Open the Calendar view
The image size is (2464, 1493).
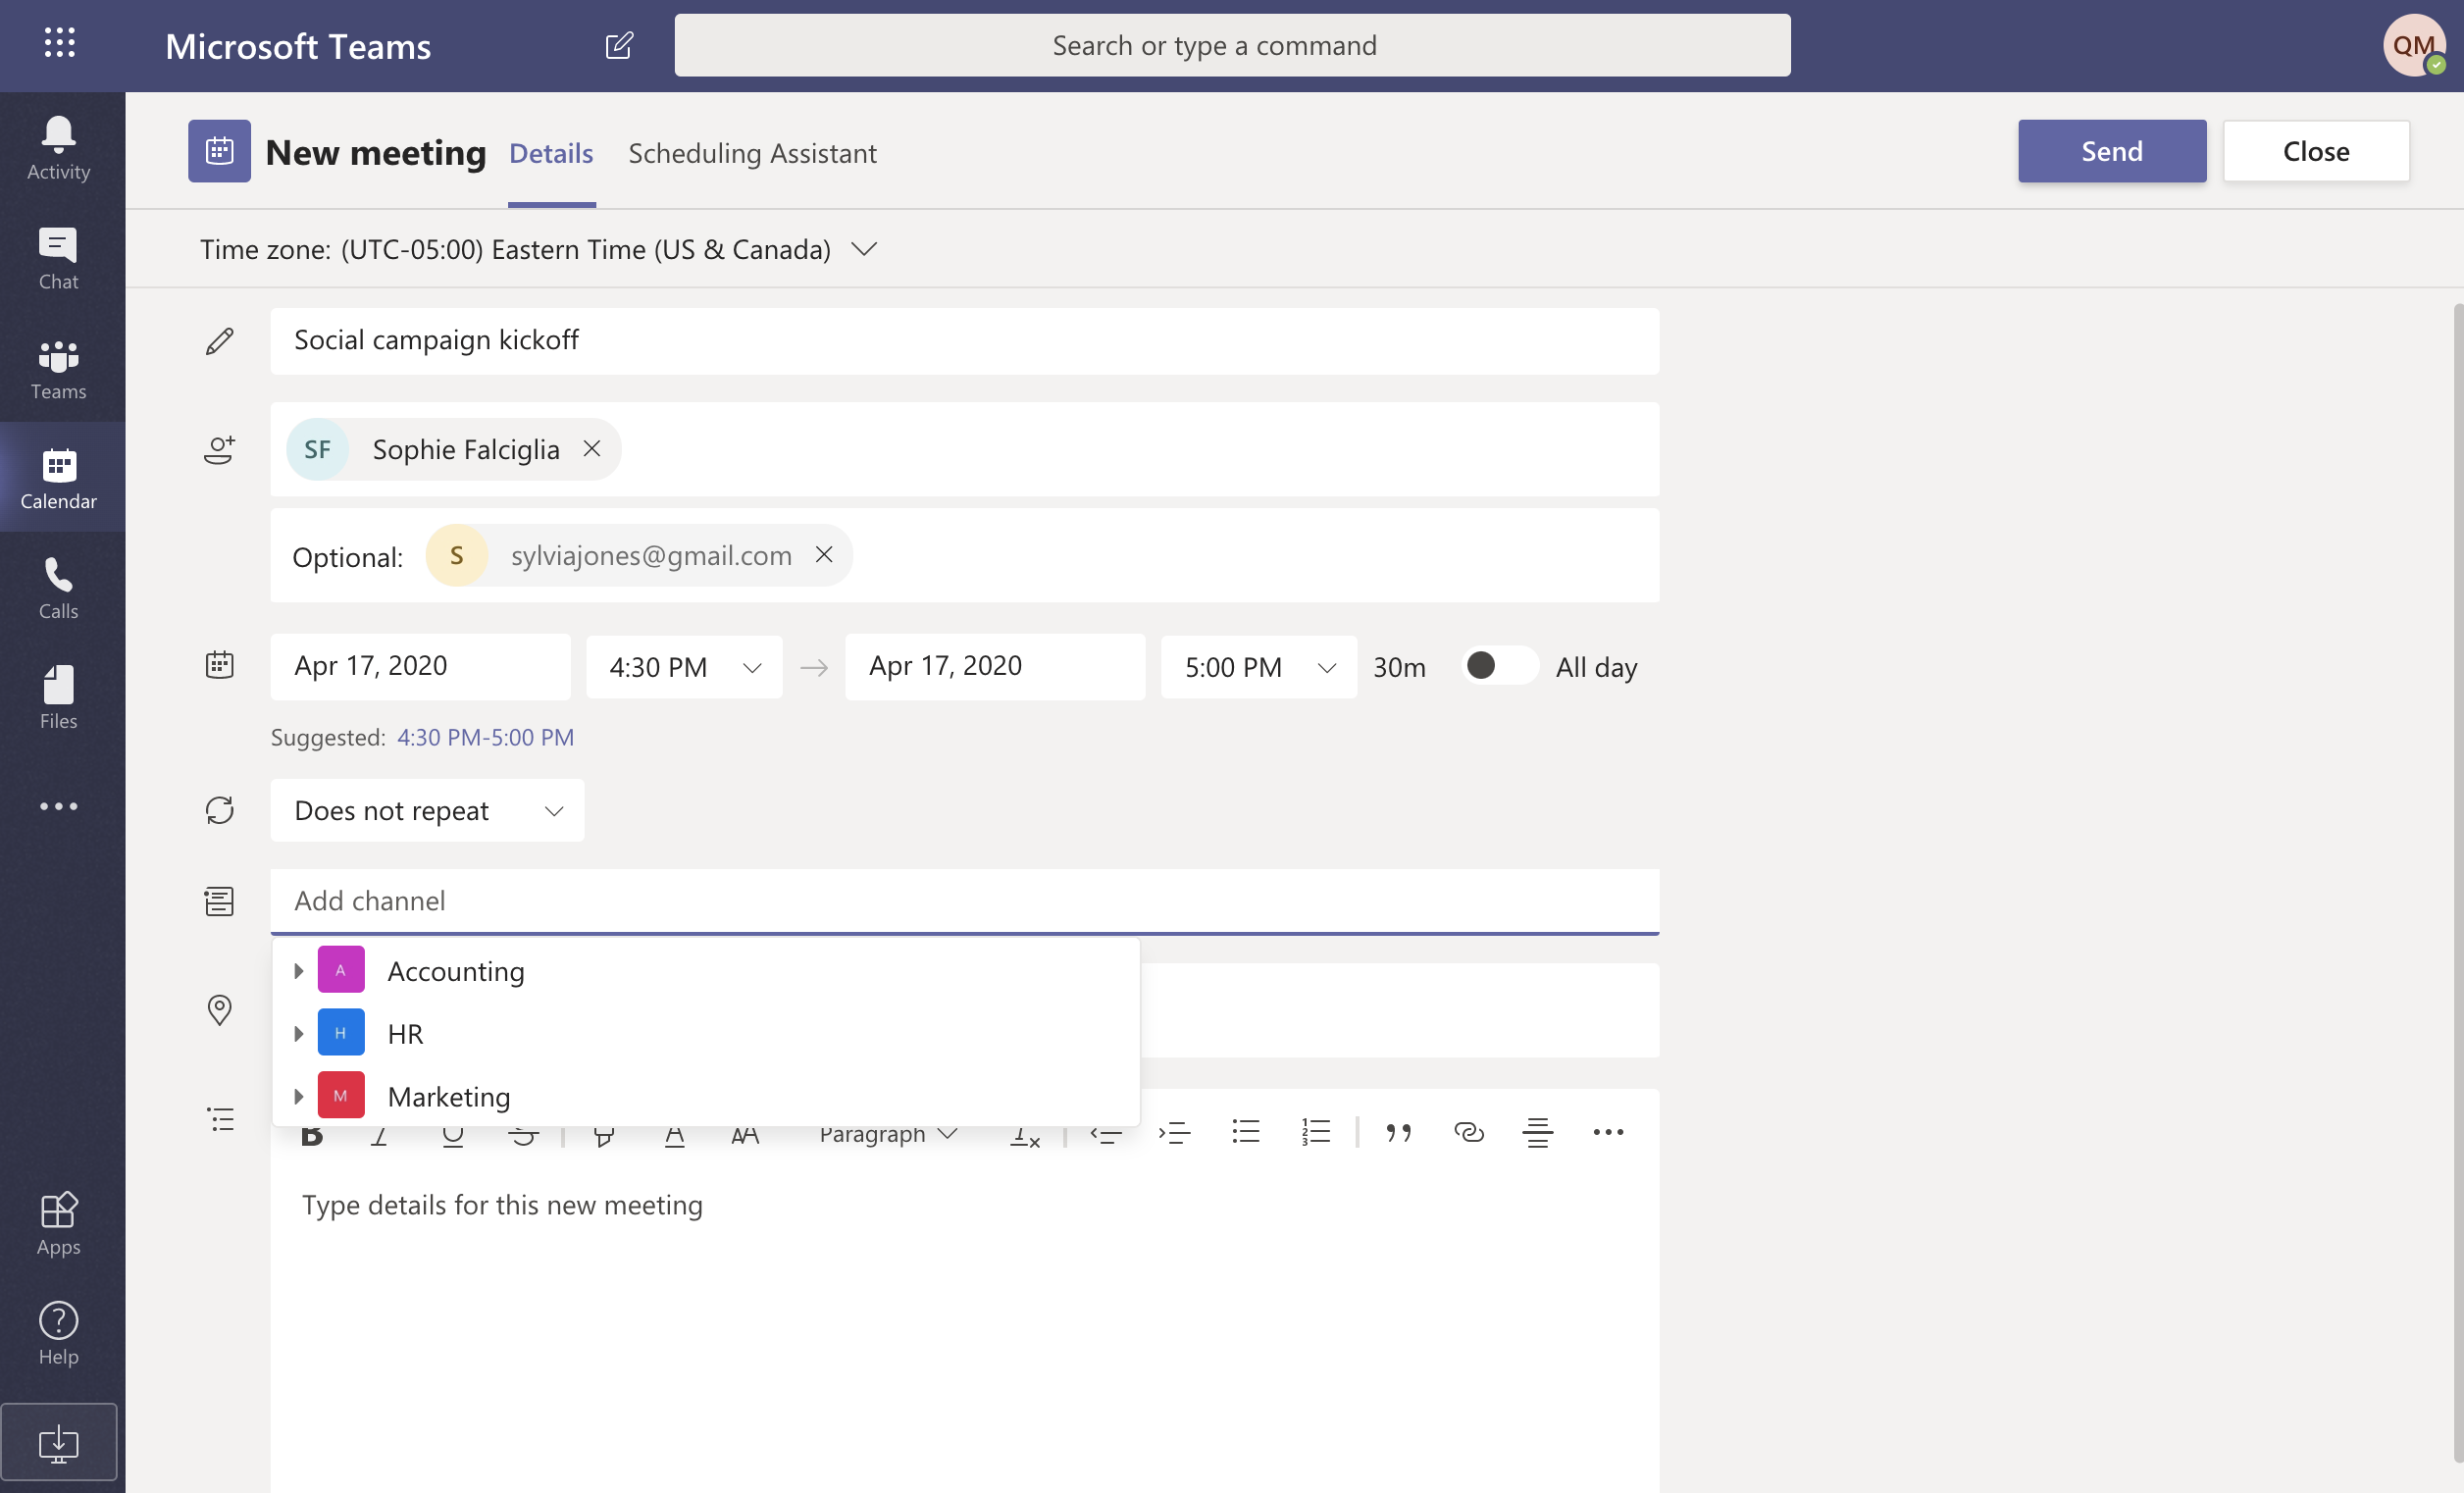(58, 477)
